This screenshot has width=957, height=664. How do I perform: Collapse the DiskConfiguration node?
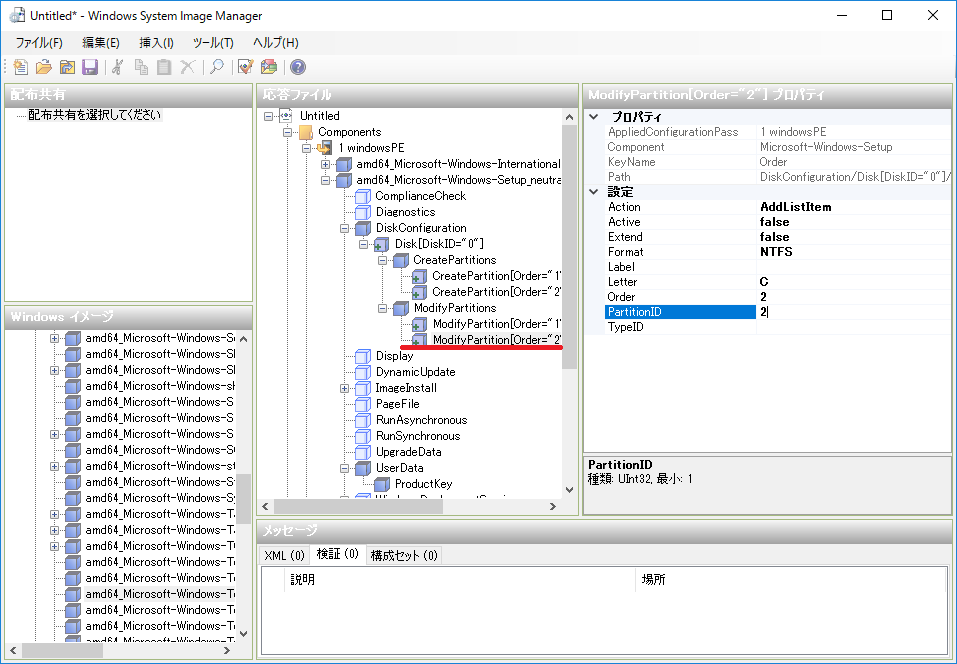click(x=344, y=228)
